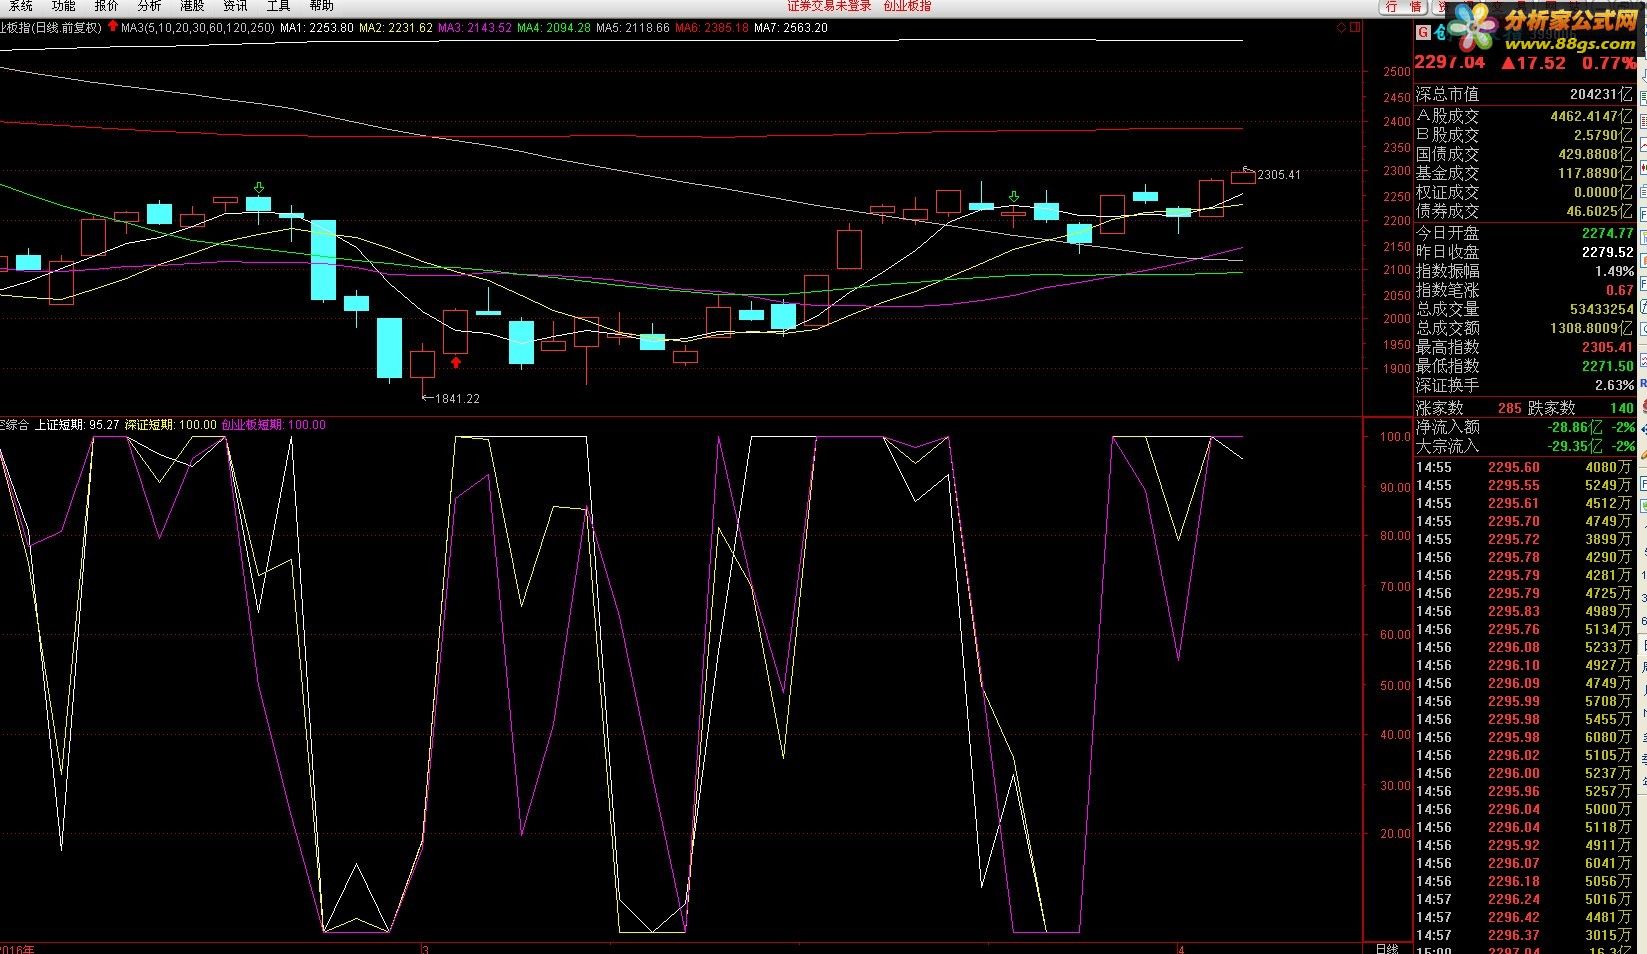Click the 总成交量 row
Screen dimensions: 1647x954
[x=1525, y=309]
